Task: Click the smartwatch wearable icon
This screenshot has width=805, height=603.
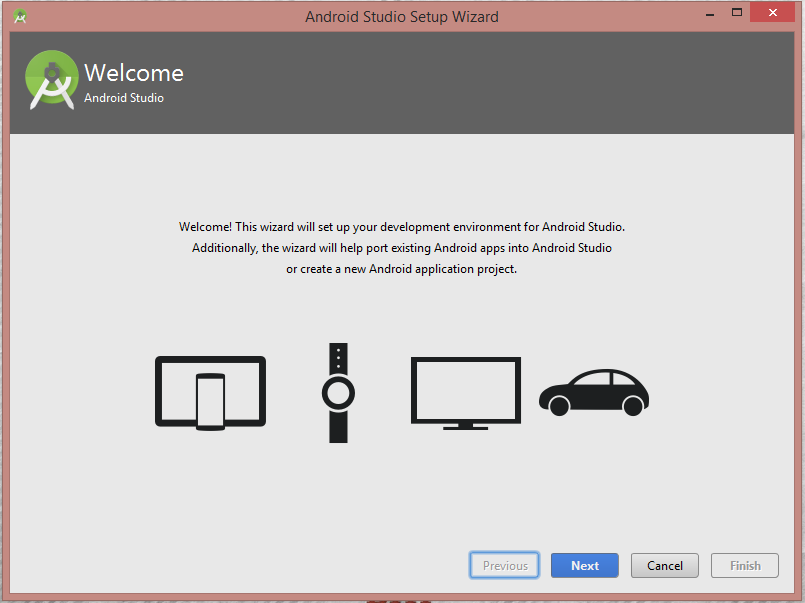Action: 338,392
